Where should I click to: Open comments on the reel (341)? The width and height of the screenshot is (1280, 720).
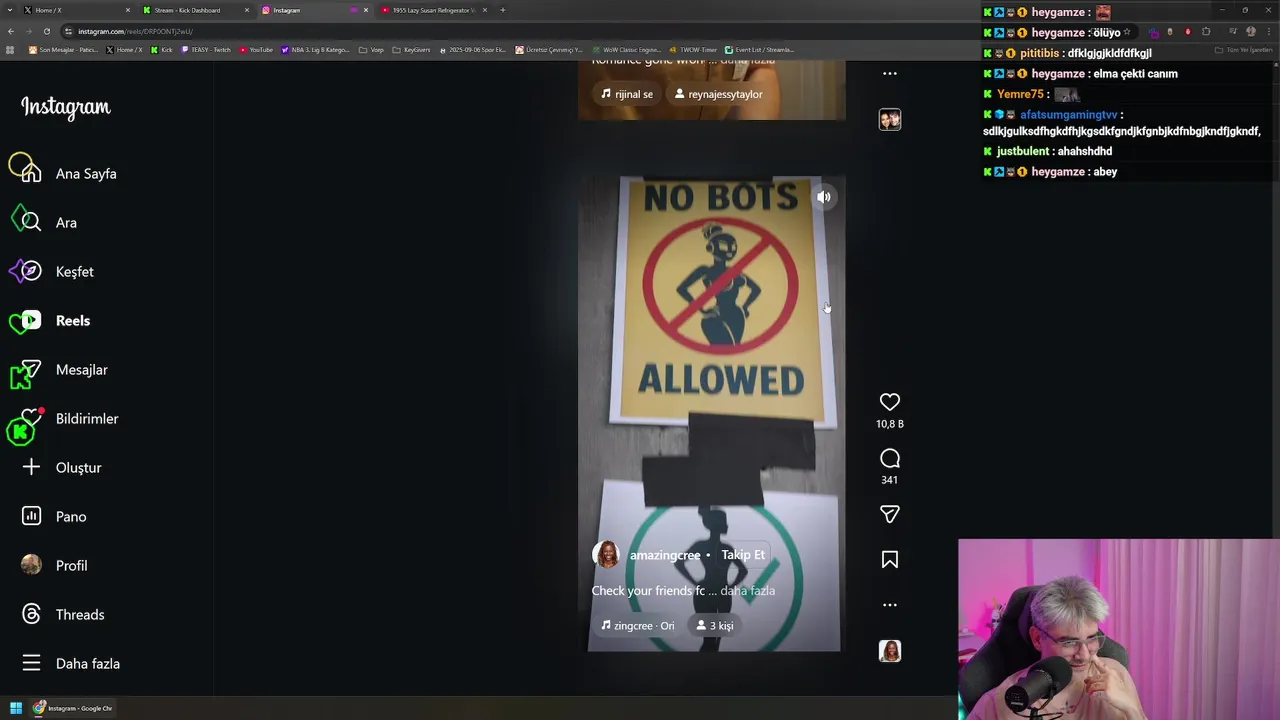[889, 459]
